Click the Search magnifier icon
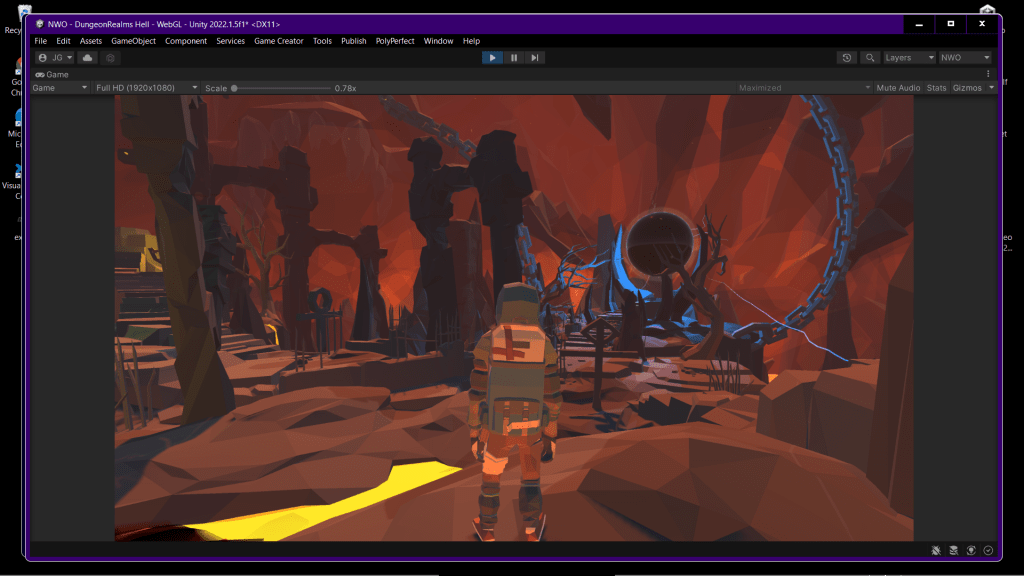The height and width of the screenshot is (576, 1024). 870,58
